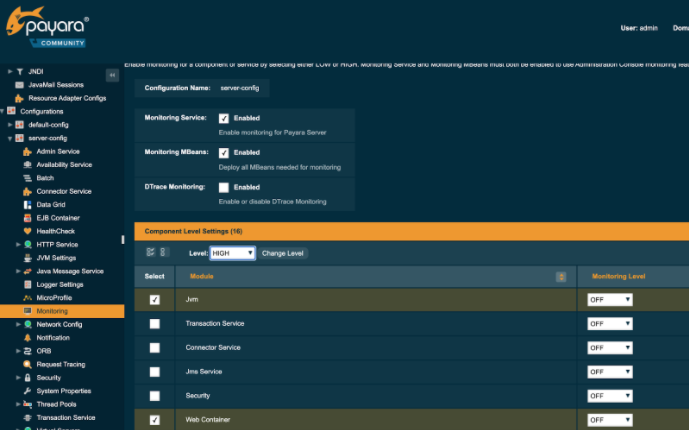Uncheck the Web Container row checkbox
This screenshot has height=430, width=689.
tap(154, 420)
